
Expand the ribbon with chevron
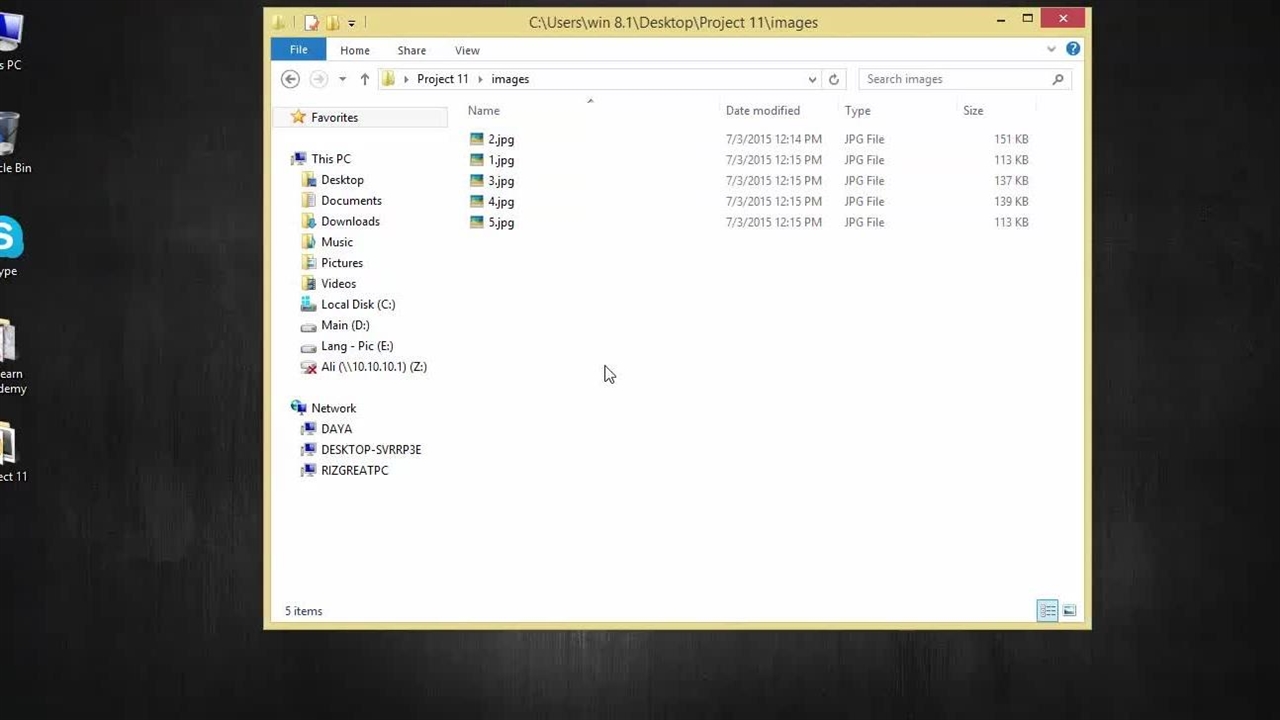pos(1051,49)
